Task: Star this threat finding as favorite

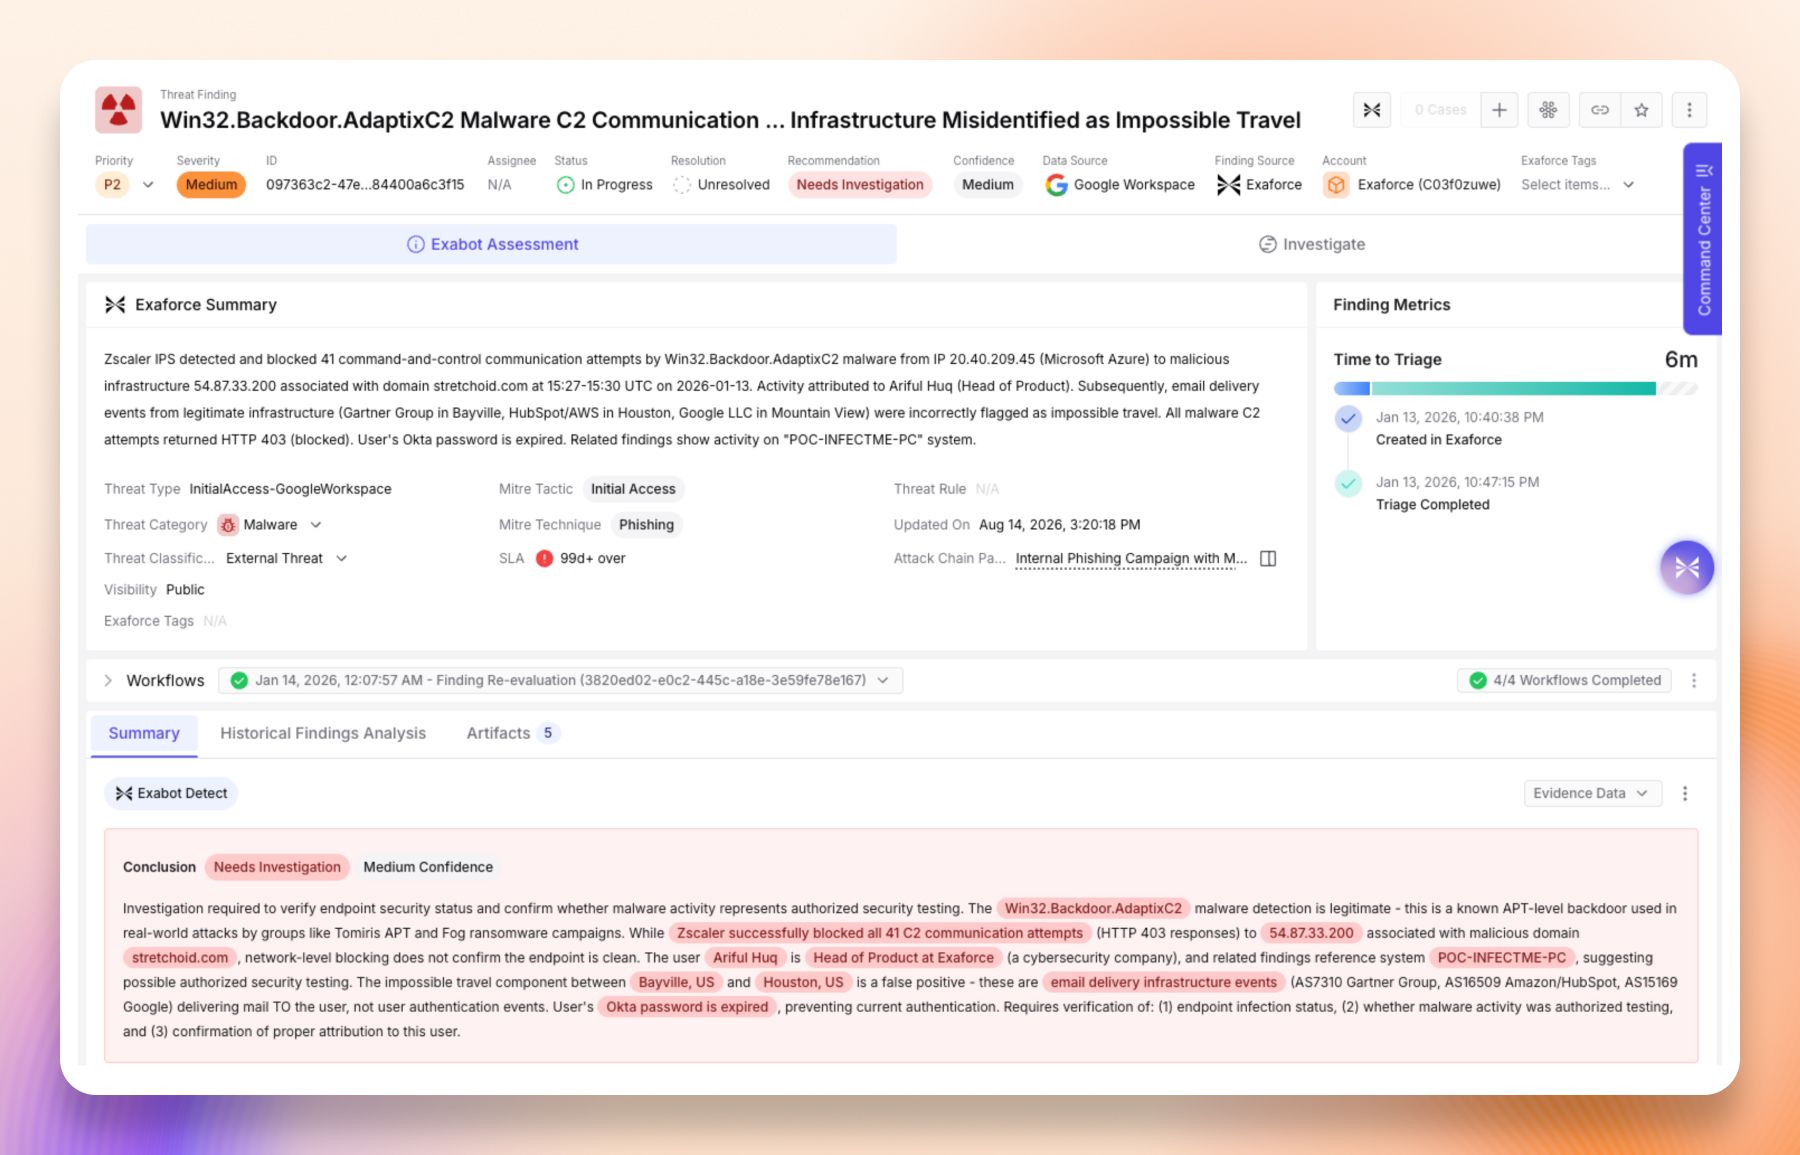Action: coord(1641,110)
